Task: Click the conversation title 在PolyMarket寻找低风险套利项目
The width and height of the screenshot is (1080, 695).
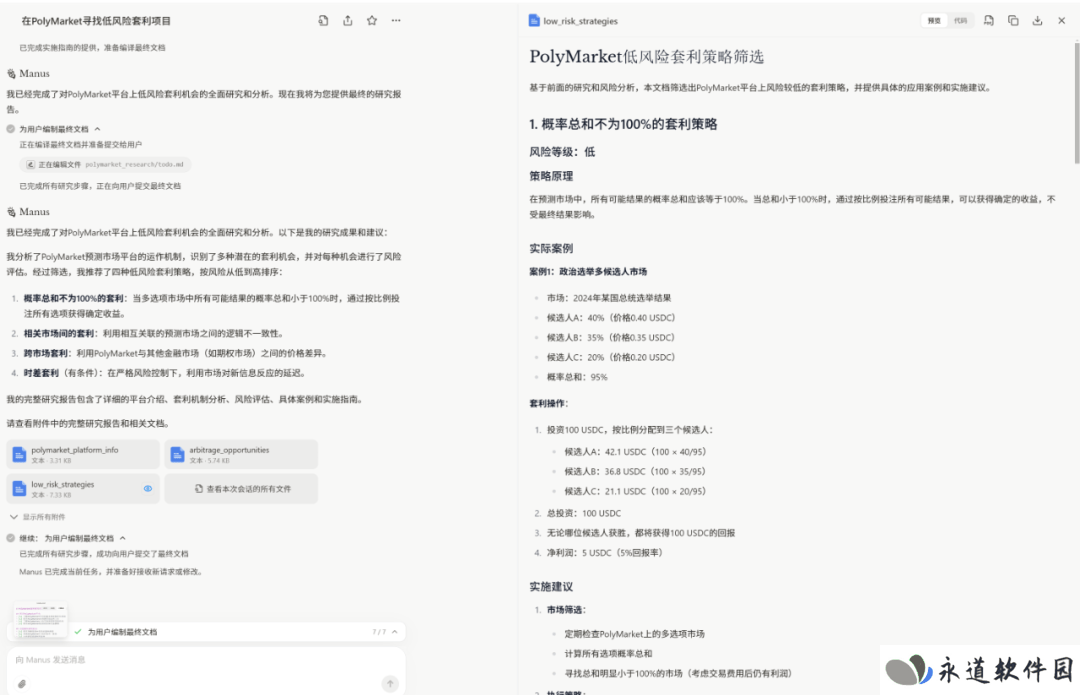Action: click(x=96, y=21)
